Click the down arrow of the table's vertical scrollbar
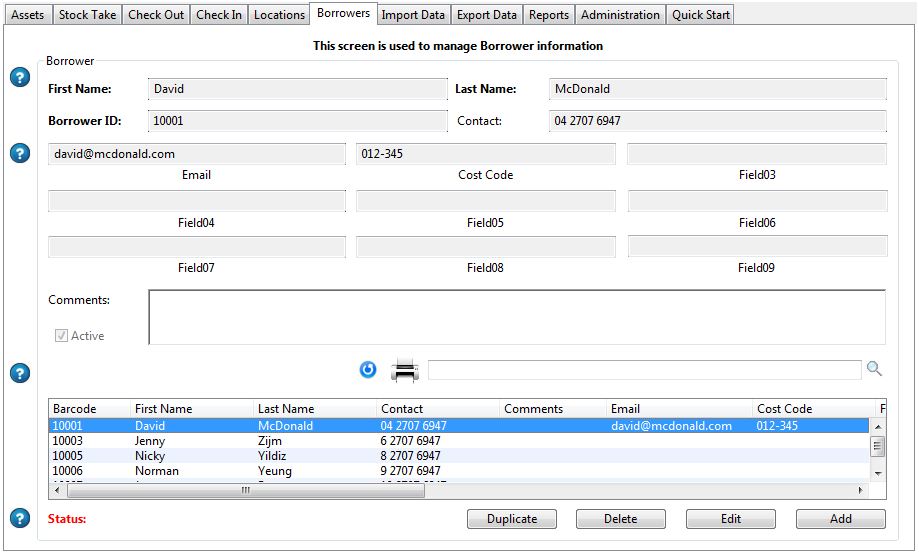This screenshot has width=919, height=554. coord(877,473)
